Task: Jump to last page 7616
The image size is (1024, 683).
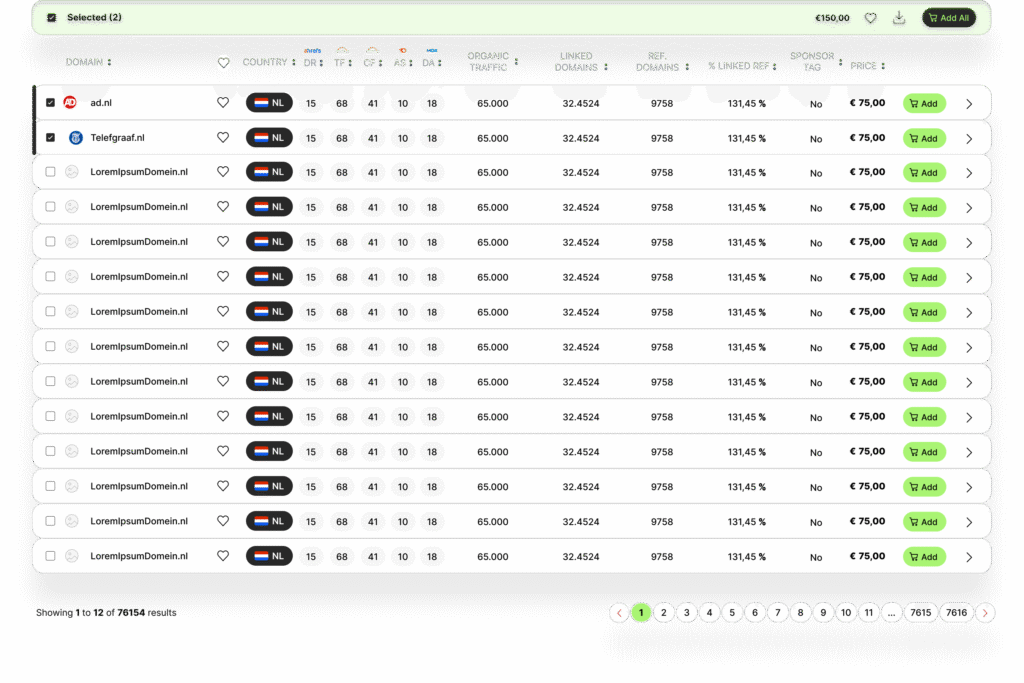Action: coord(956,613)
